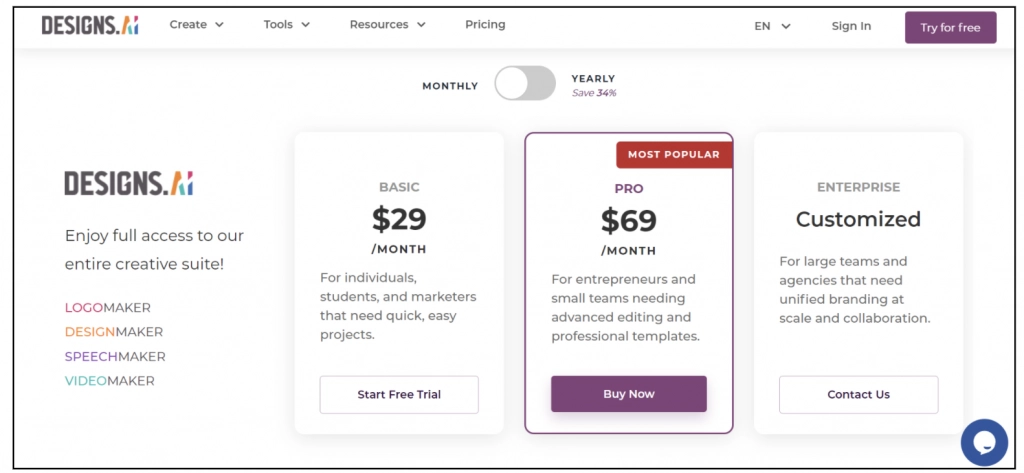Open the EN language selector
Screen dimensions: 1024x473
click(772, 27)
